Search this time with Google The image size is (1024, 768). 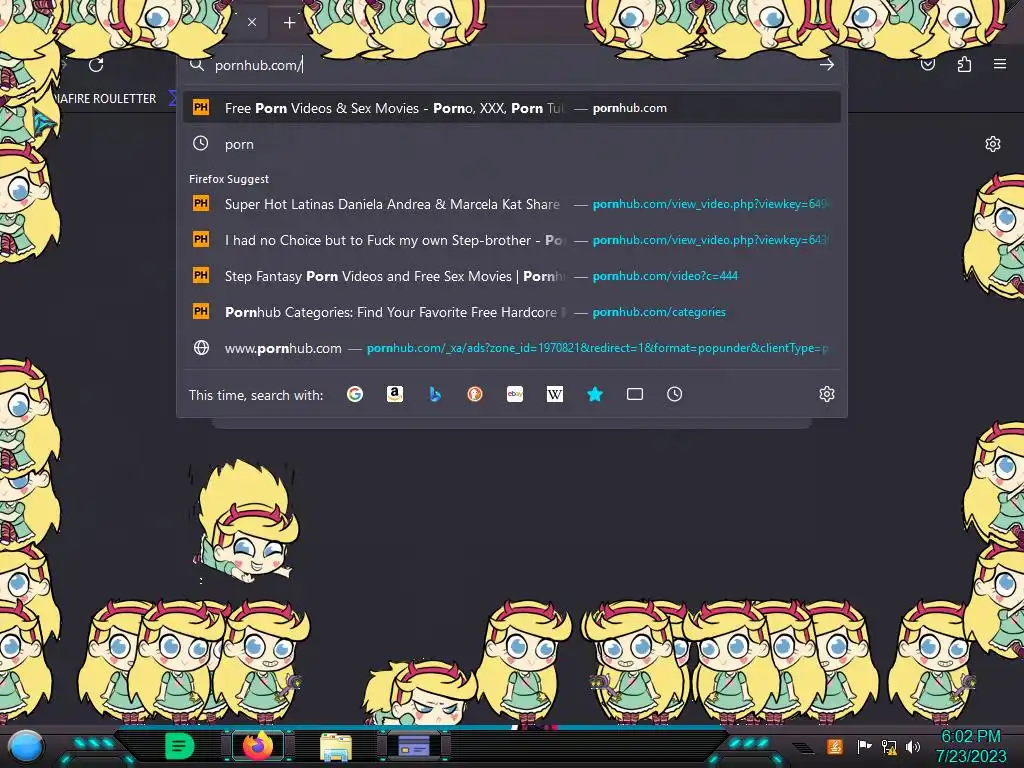(x=355, y=394)
